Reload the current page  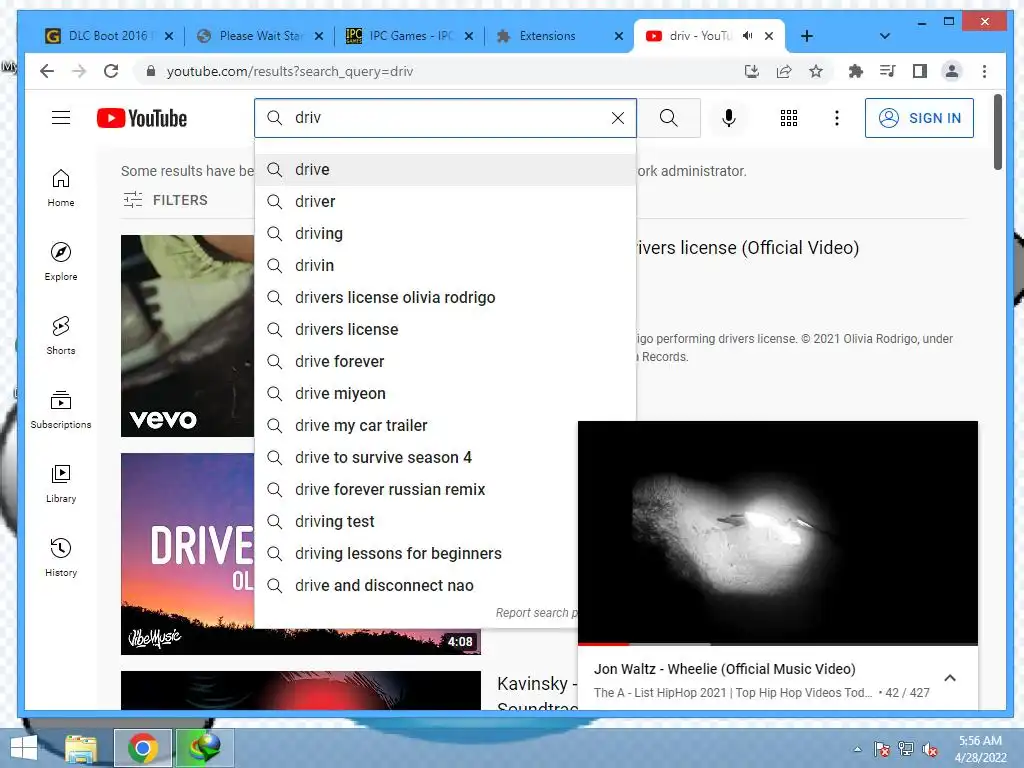[x=111, y=71]
